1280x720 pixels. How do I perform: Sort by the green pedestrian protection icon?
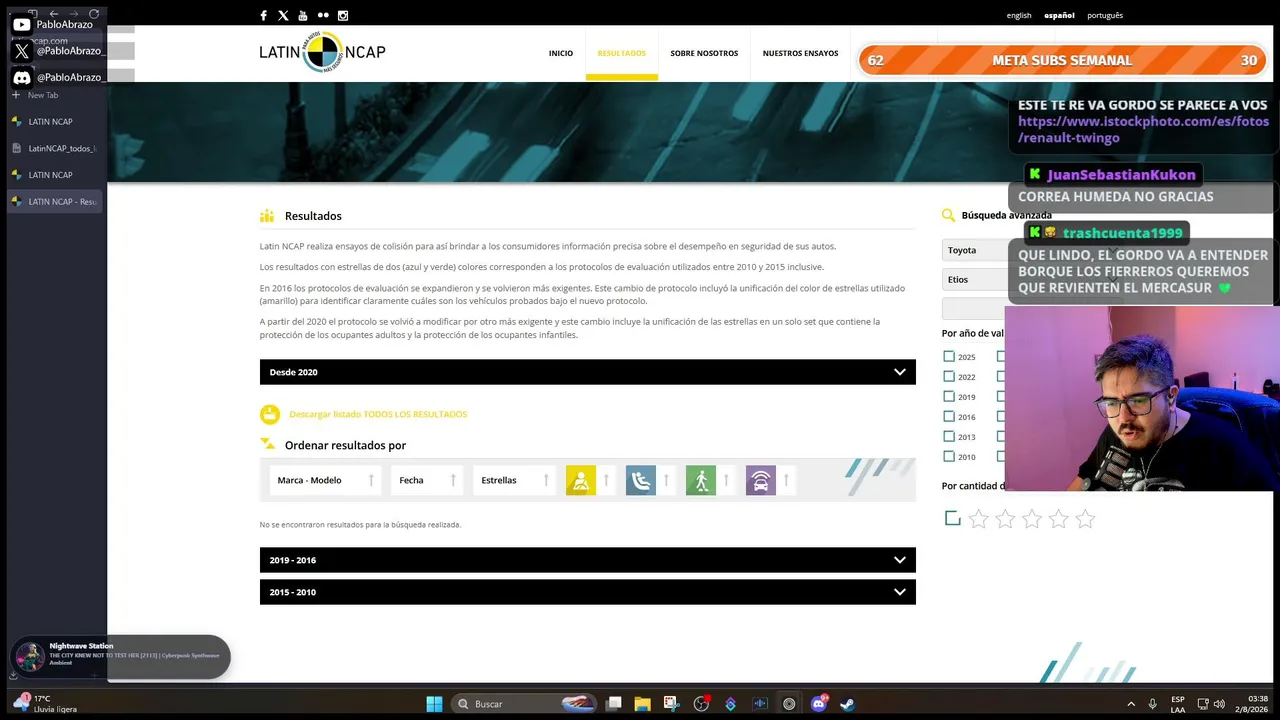[x=701, y=480]
